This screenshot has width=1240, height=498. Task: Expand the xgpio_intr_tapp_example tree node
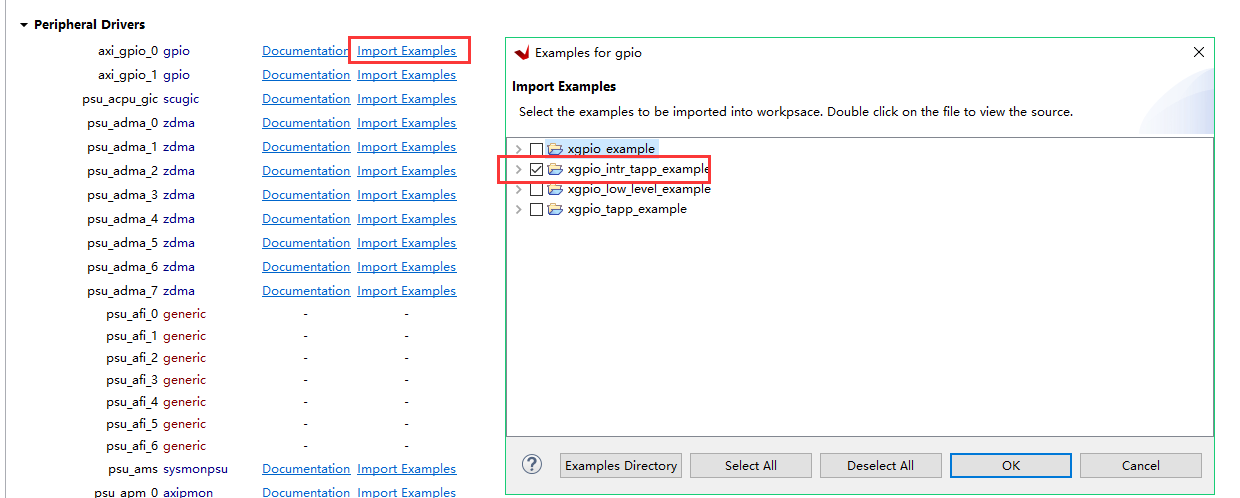pyautogui.click(x=518, y=169)
